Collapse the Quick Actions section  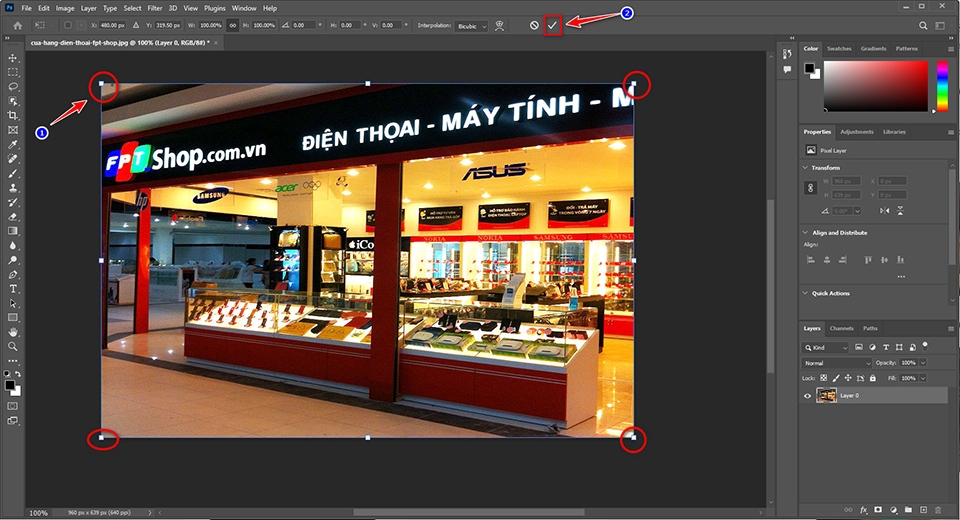(805, 293)
